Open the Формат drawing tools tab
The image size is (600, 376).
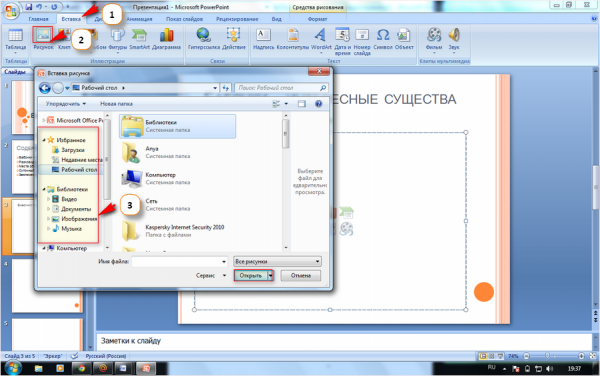pos(318,19)
